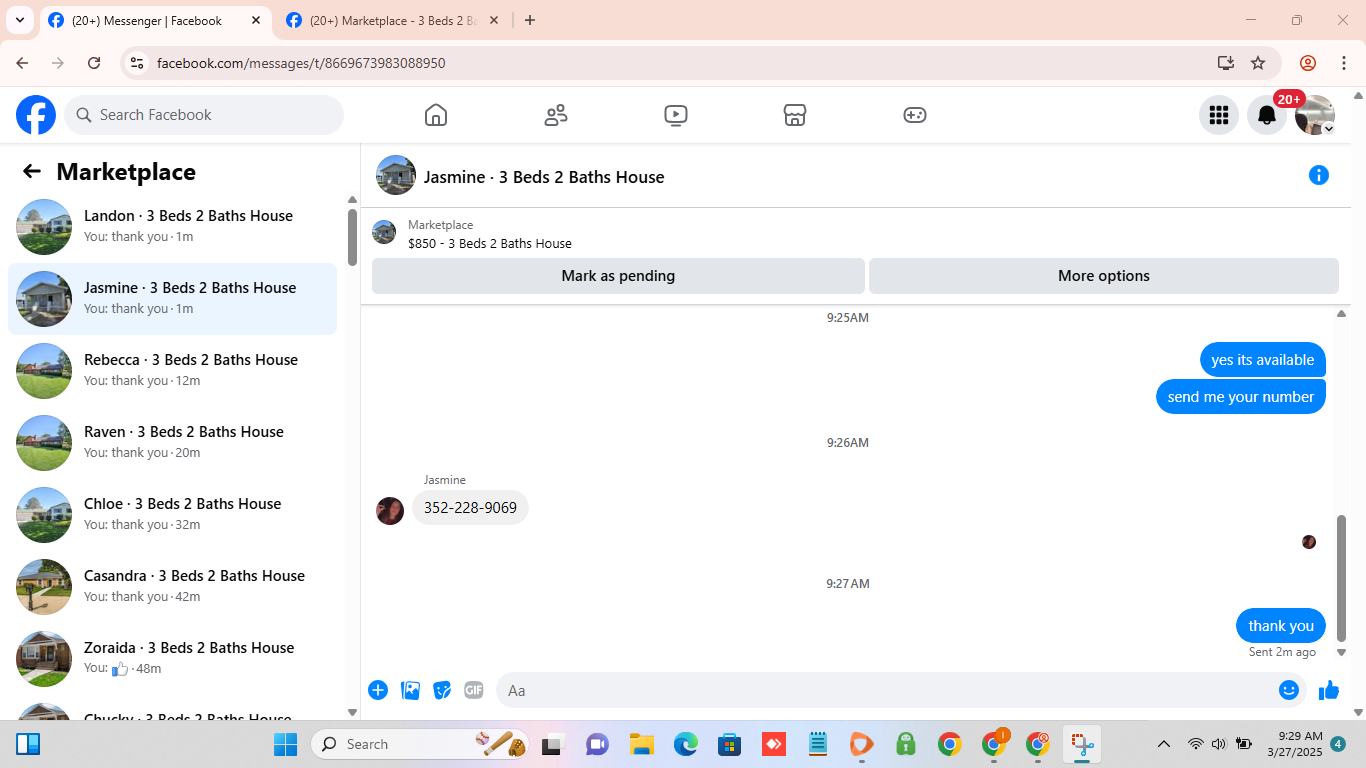
Task: Open the account profile picture menu
Action: tap(1315, 115)
